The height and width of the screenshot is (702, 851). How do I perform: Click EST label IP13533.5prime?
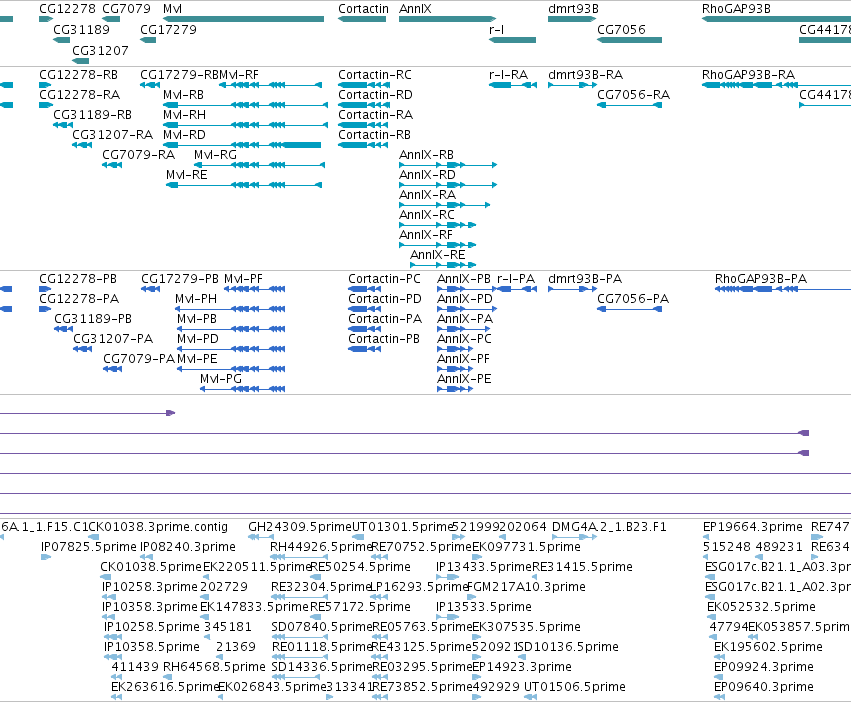484,606
